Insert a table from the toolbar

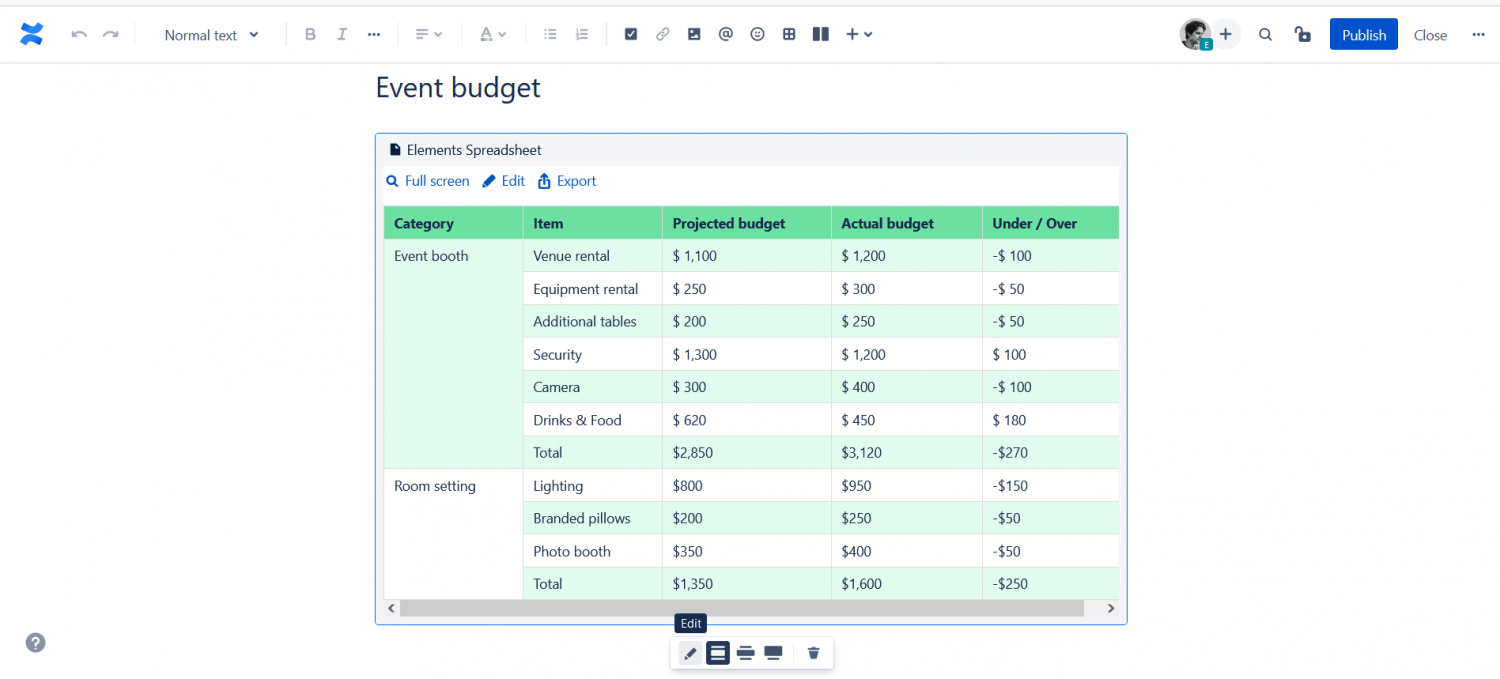(789, 34)
